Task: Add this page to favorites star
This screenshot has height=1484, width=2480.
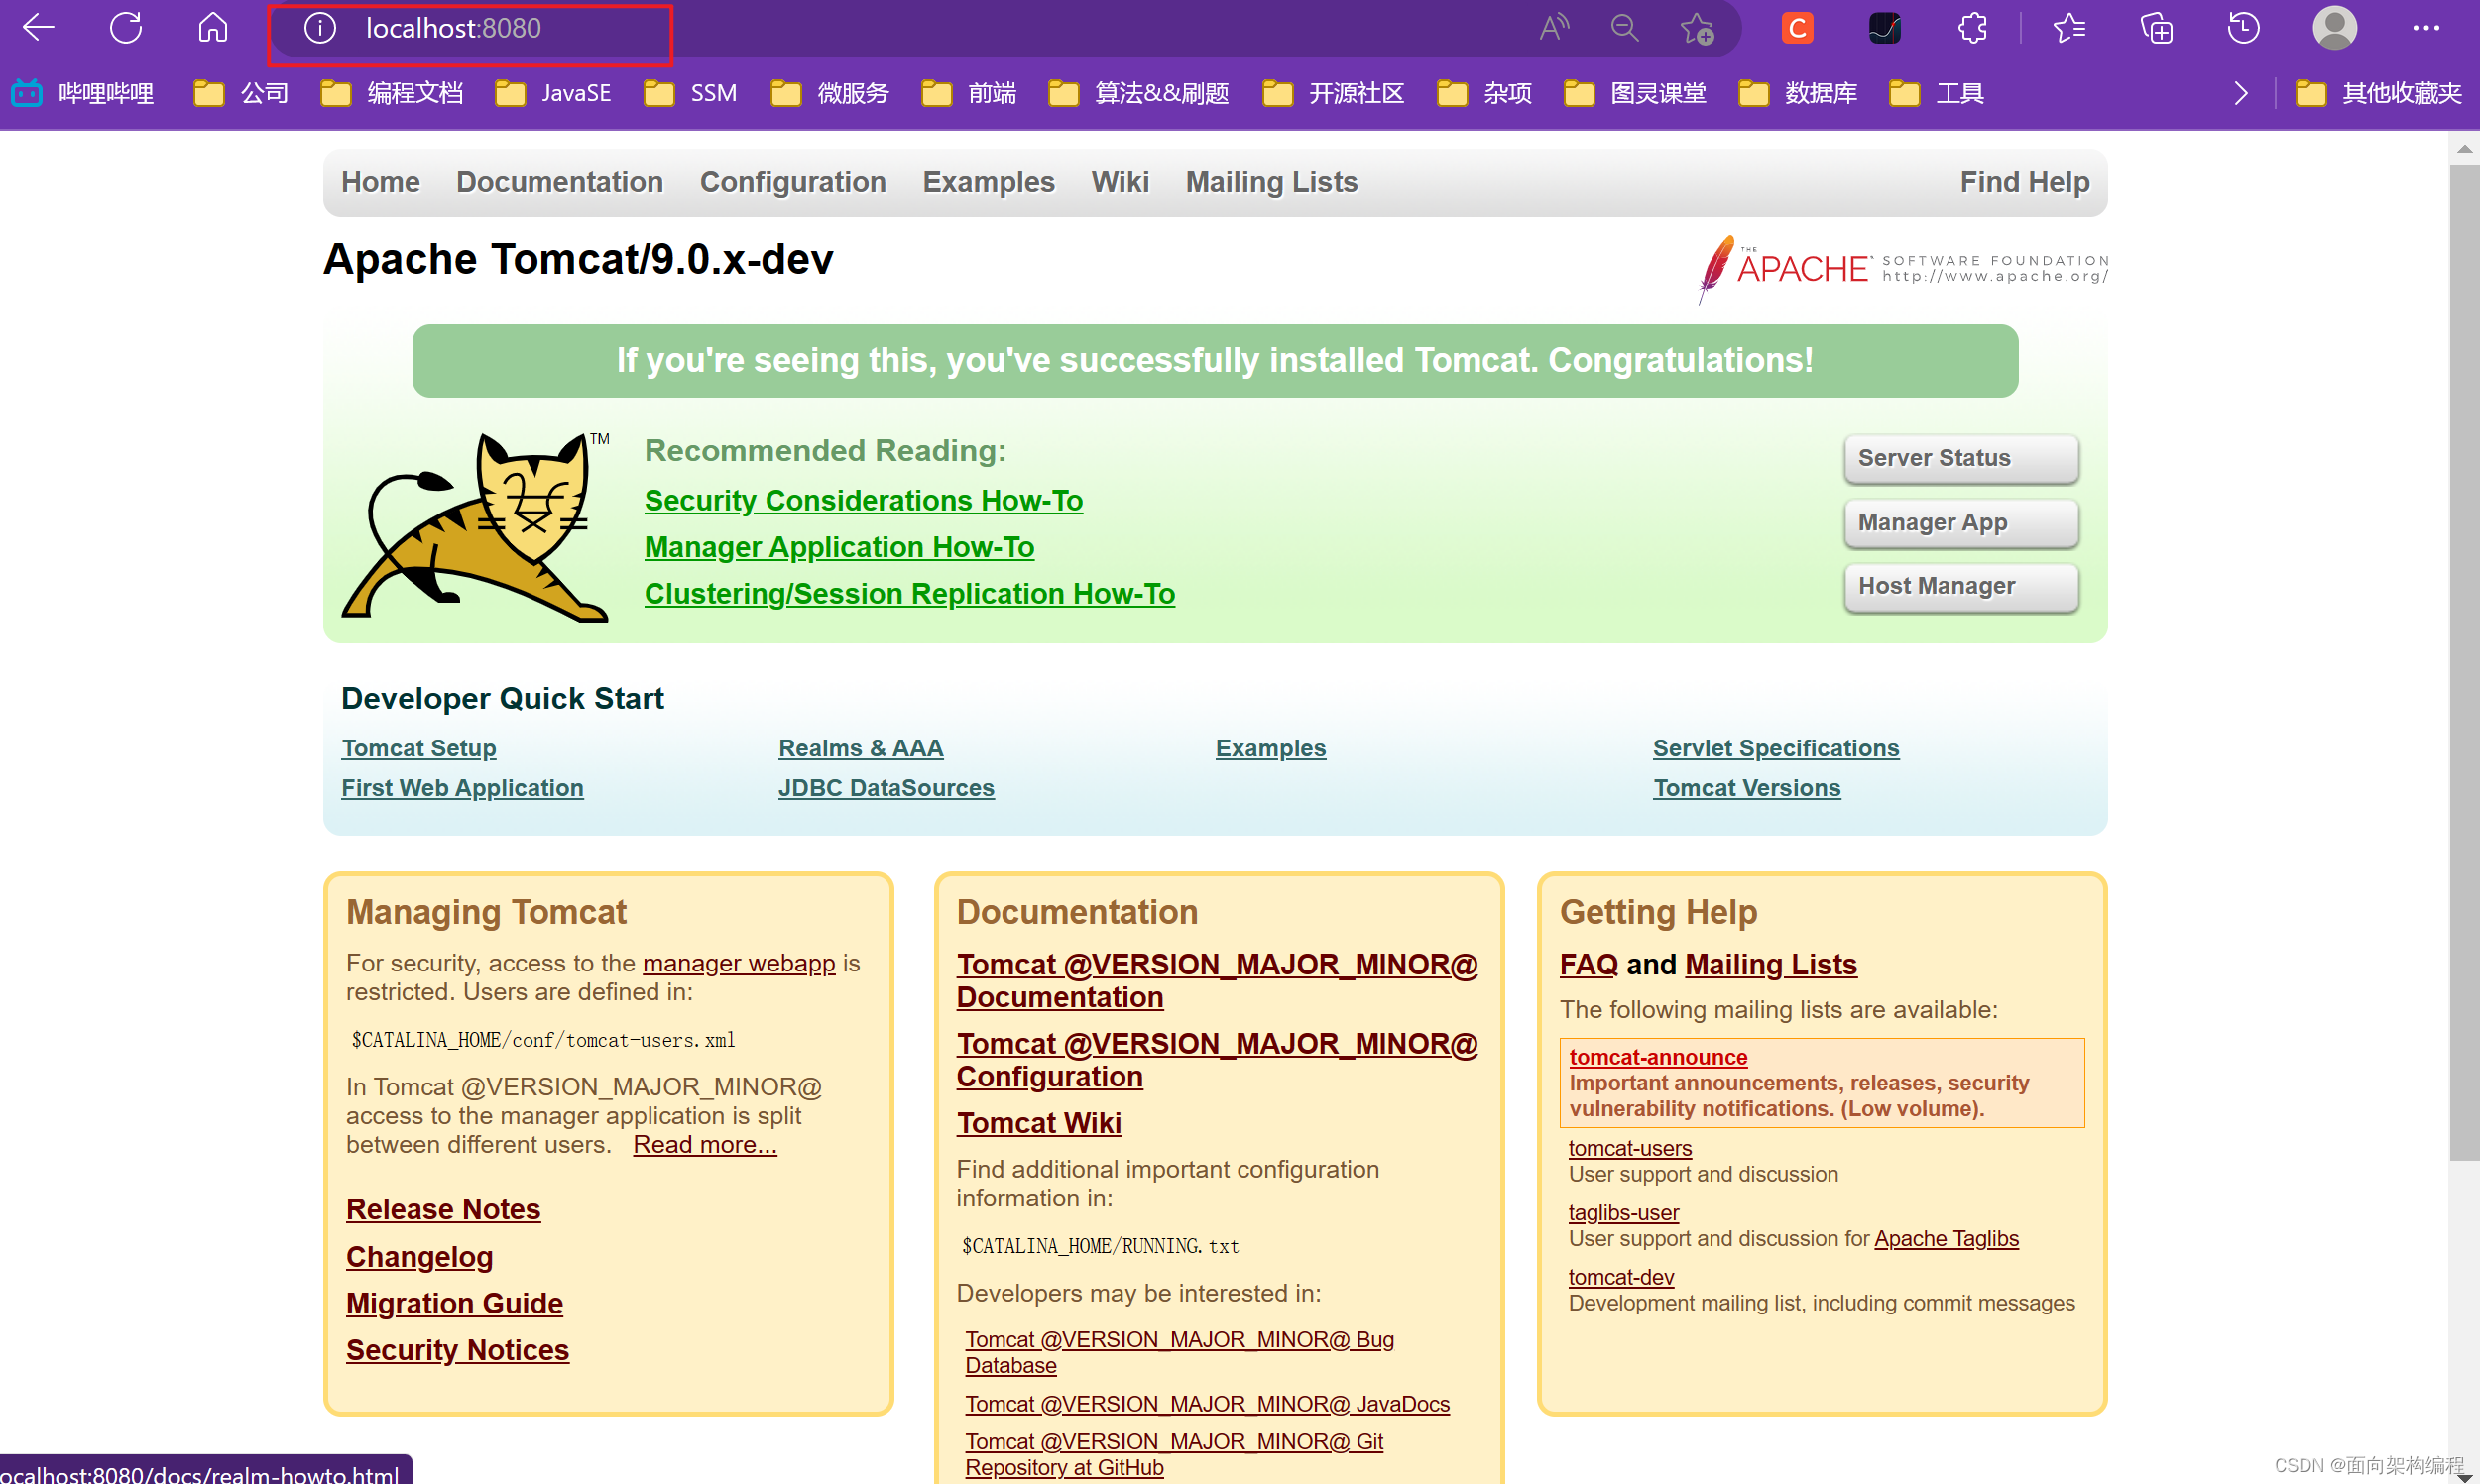Action: [x=1697, y=28]
